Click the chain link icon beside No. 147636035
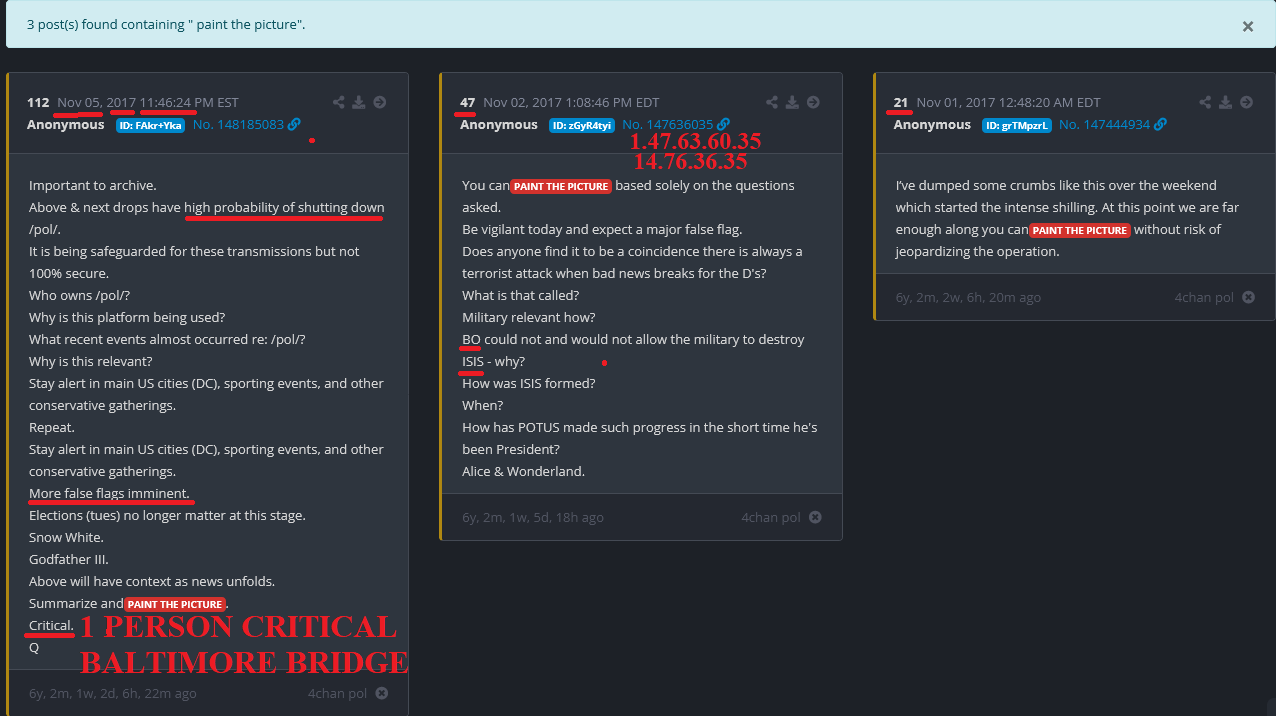 click(x=723, y=125)
